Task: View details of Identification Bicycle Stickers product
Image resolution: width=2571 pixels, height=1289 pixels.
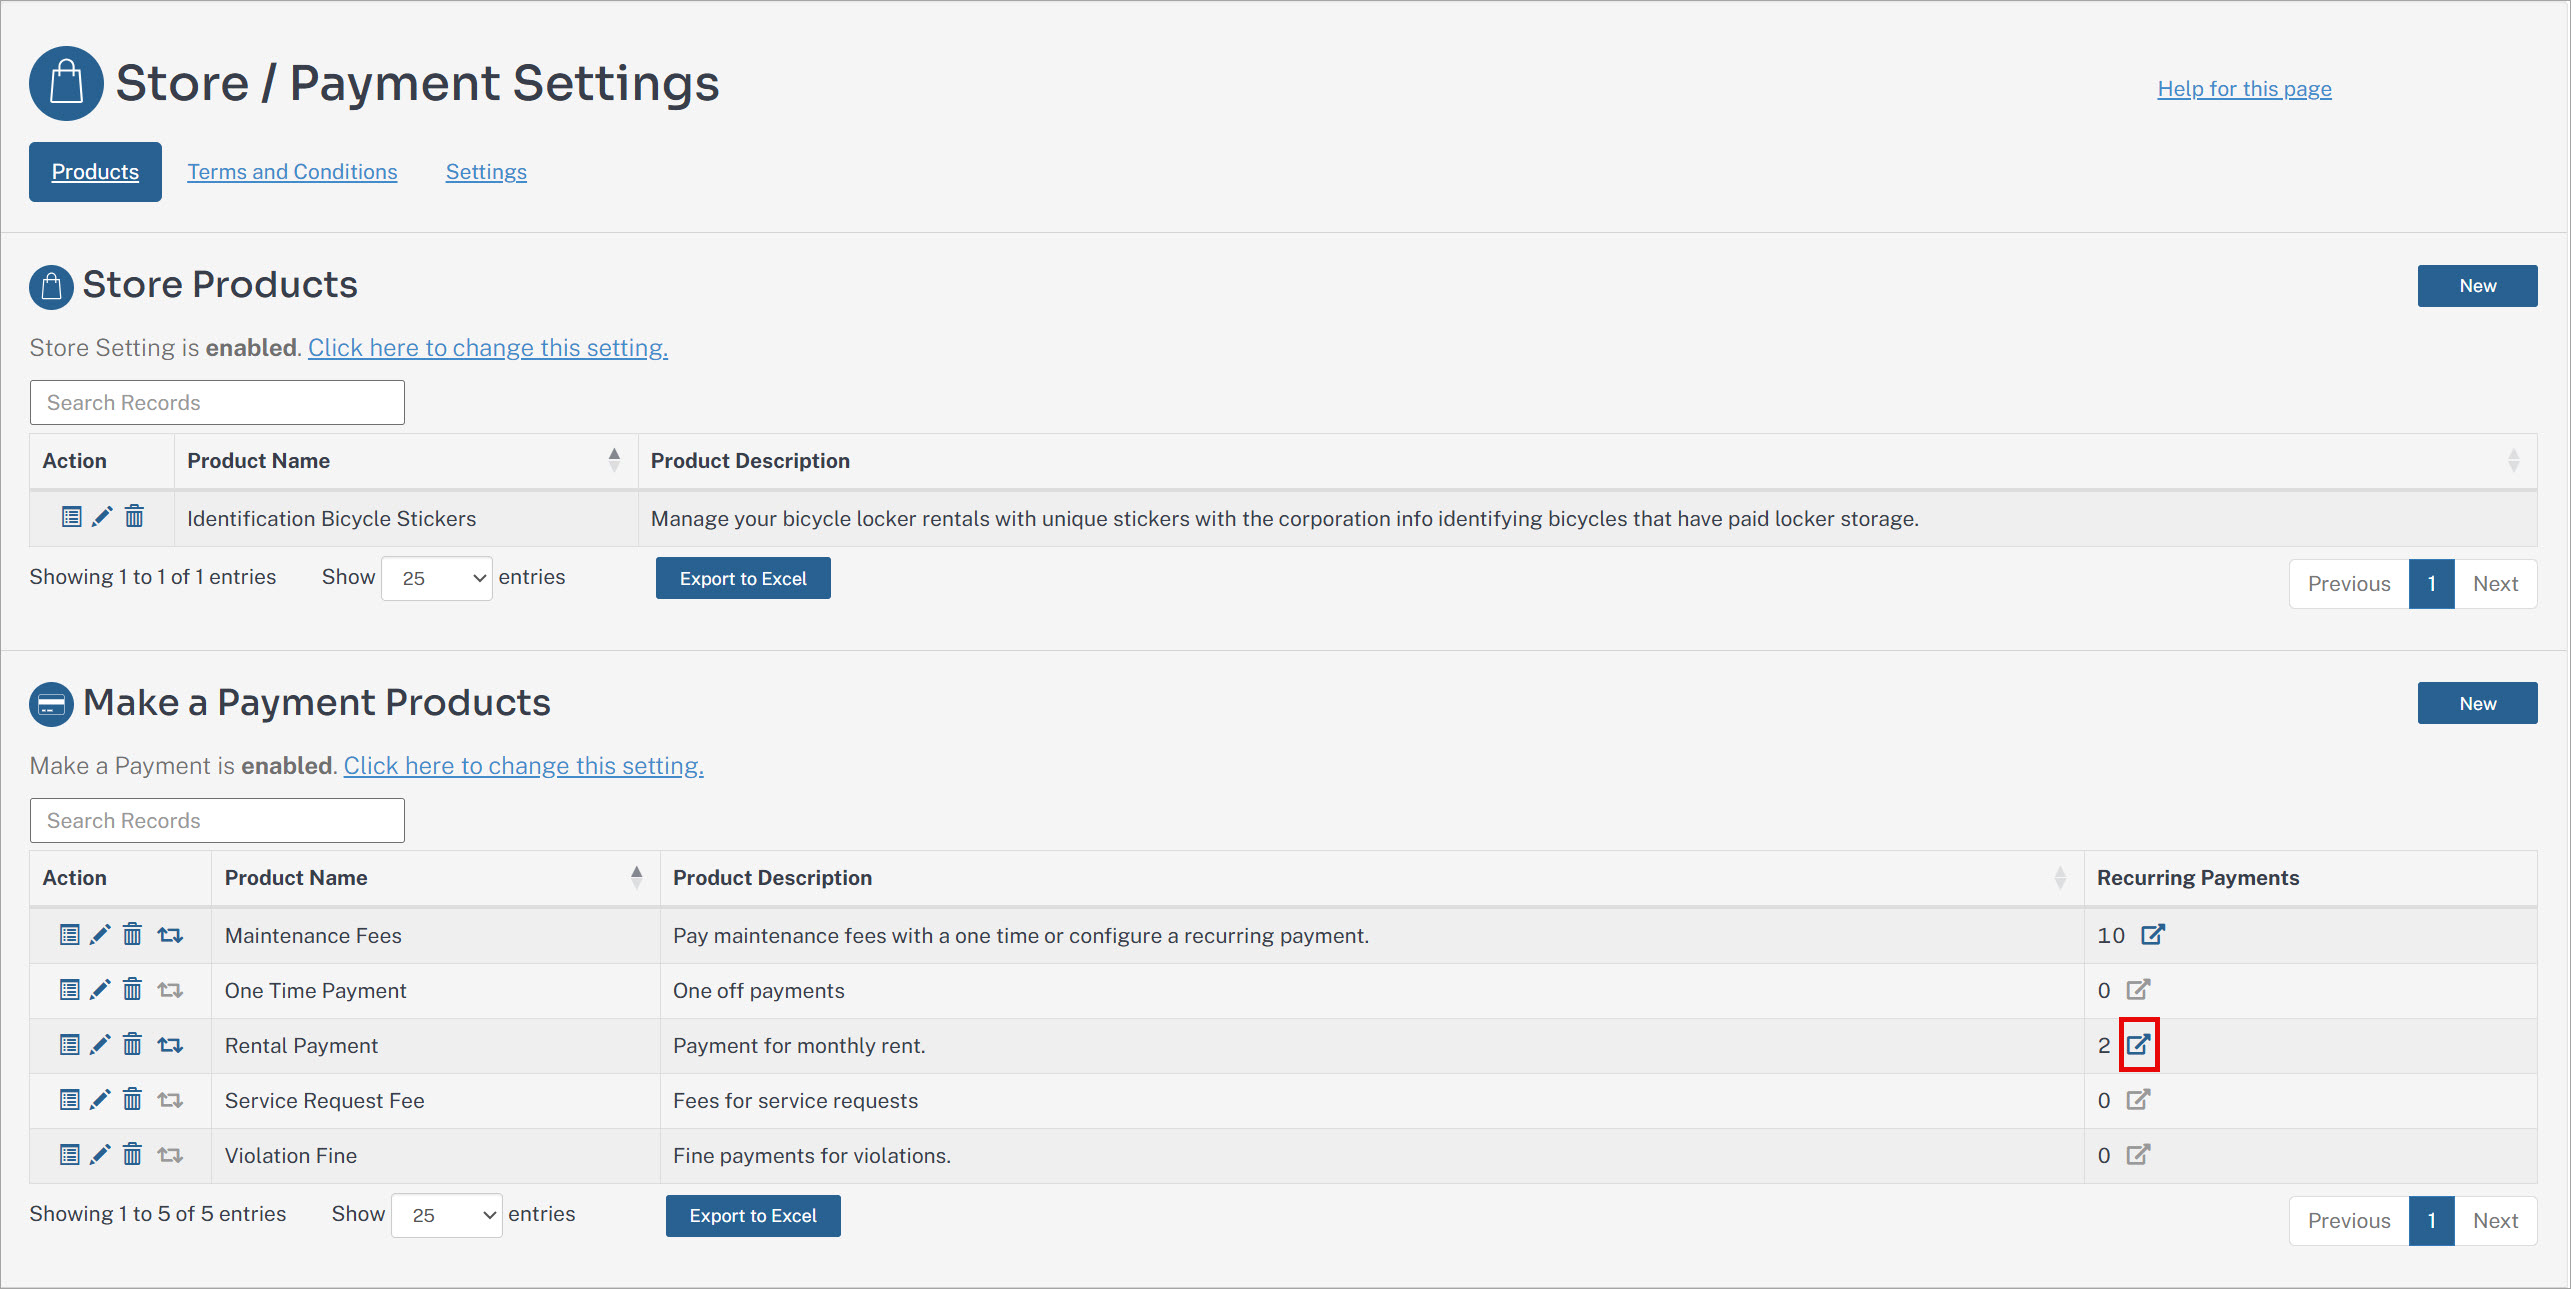Action: (71, 517)
